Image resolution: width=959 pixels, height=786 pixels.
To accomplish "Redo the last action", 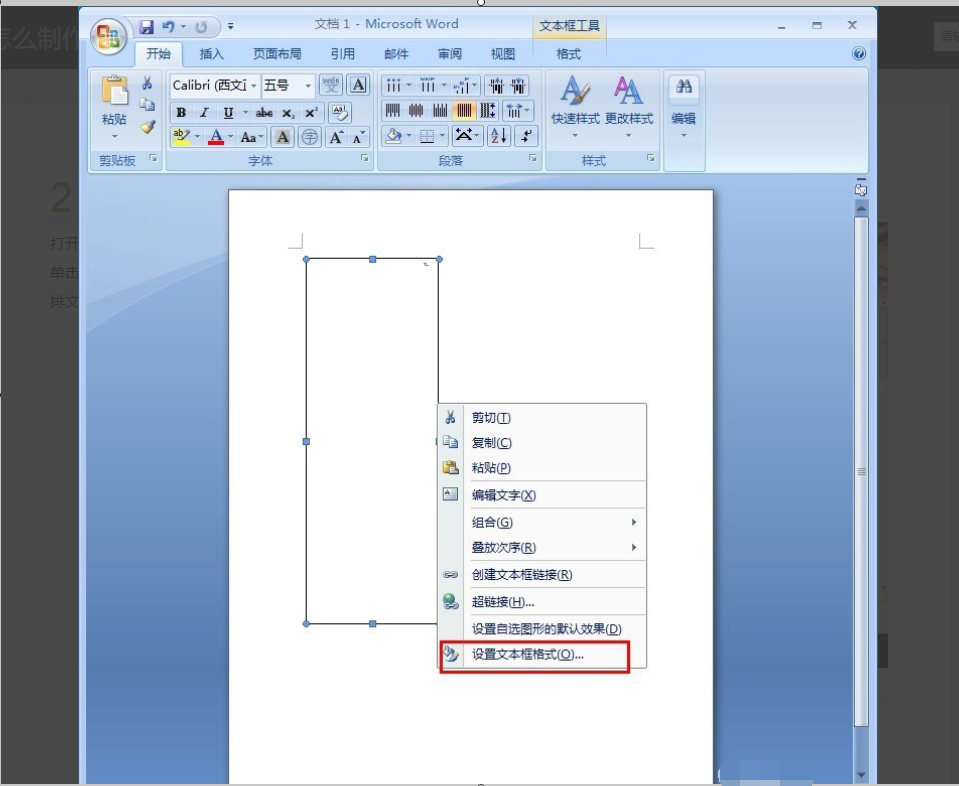I will click(201, 26).
